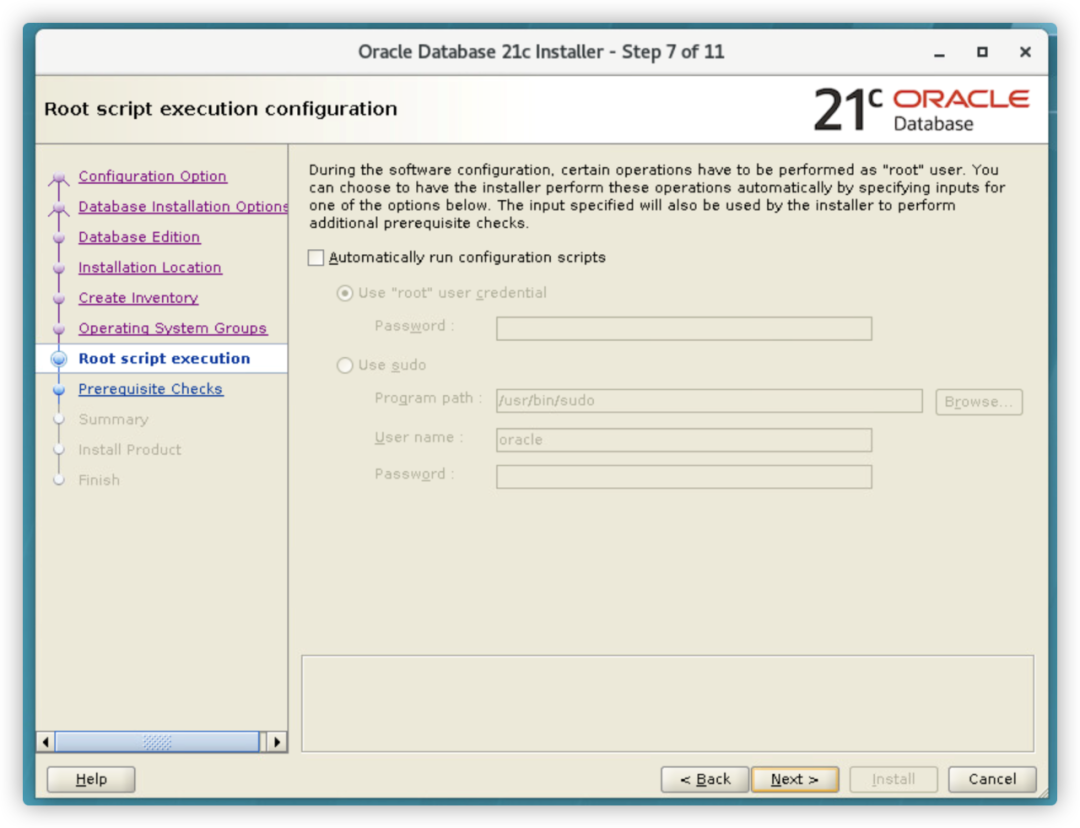Screen dimensions: 1080x828
Task: Go to Operating System Groups step
Action: 172,328
